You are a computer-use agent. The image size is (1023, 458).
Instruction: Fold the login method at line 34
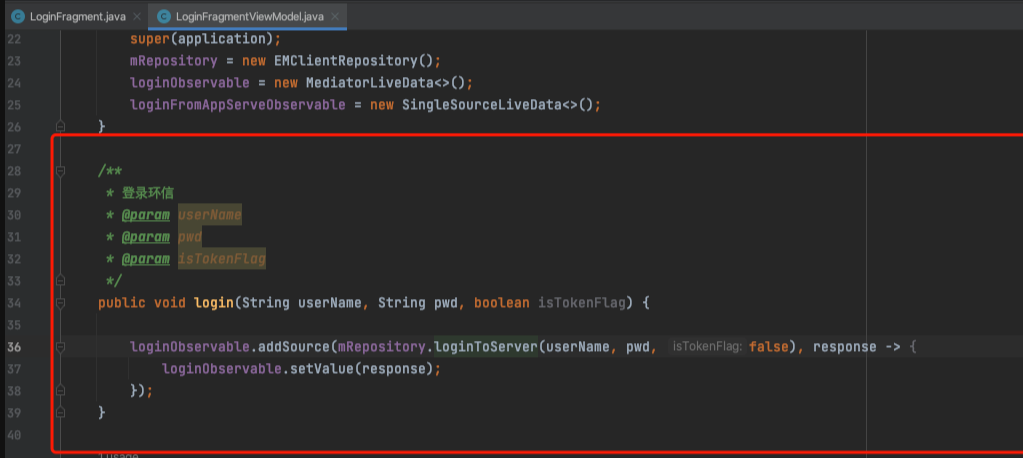tap(61, 303)
